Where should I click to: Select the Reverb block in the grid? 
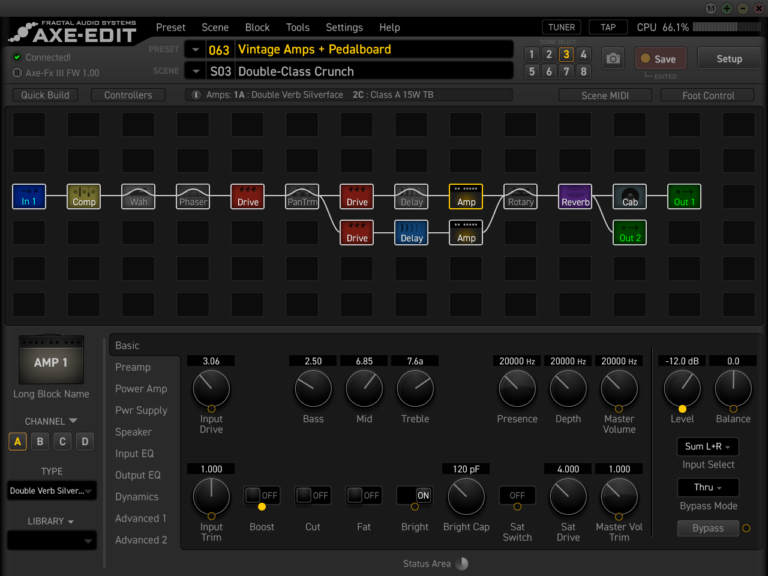coord(575,196)
